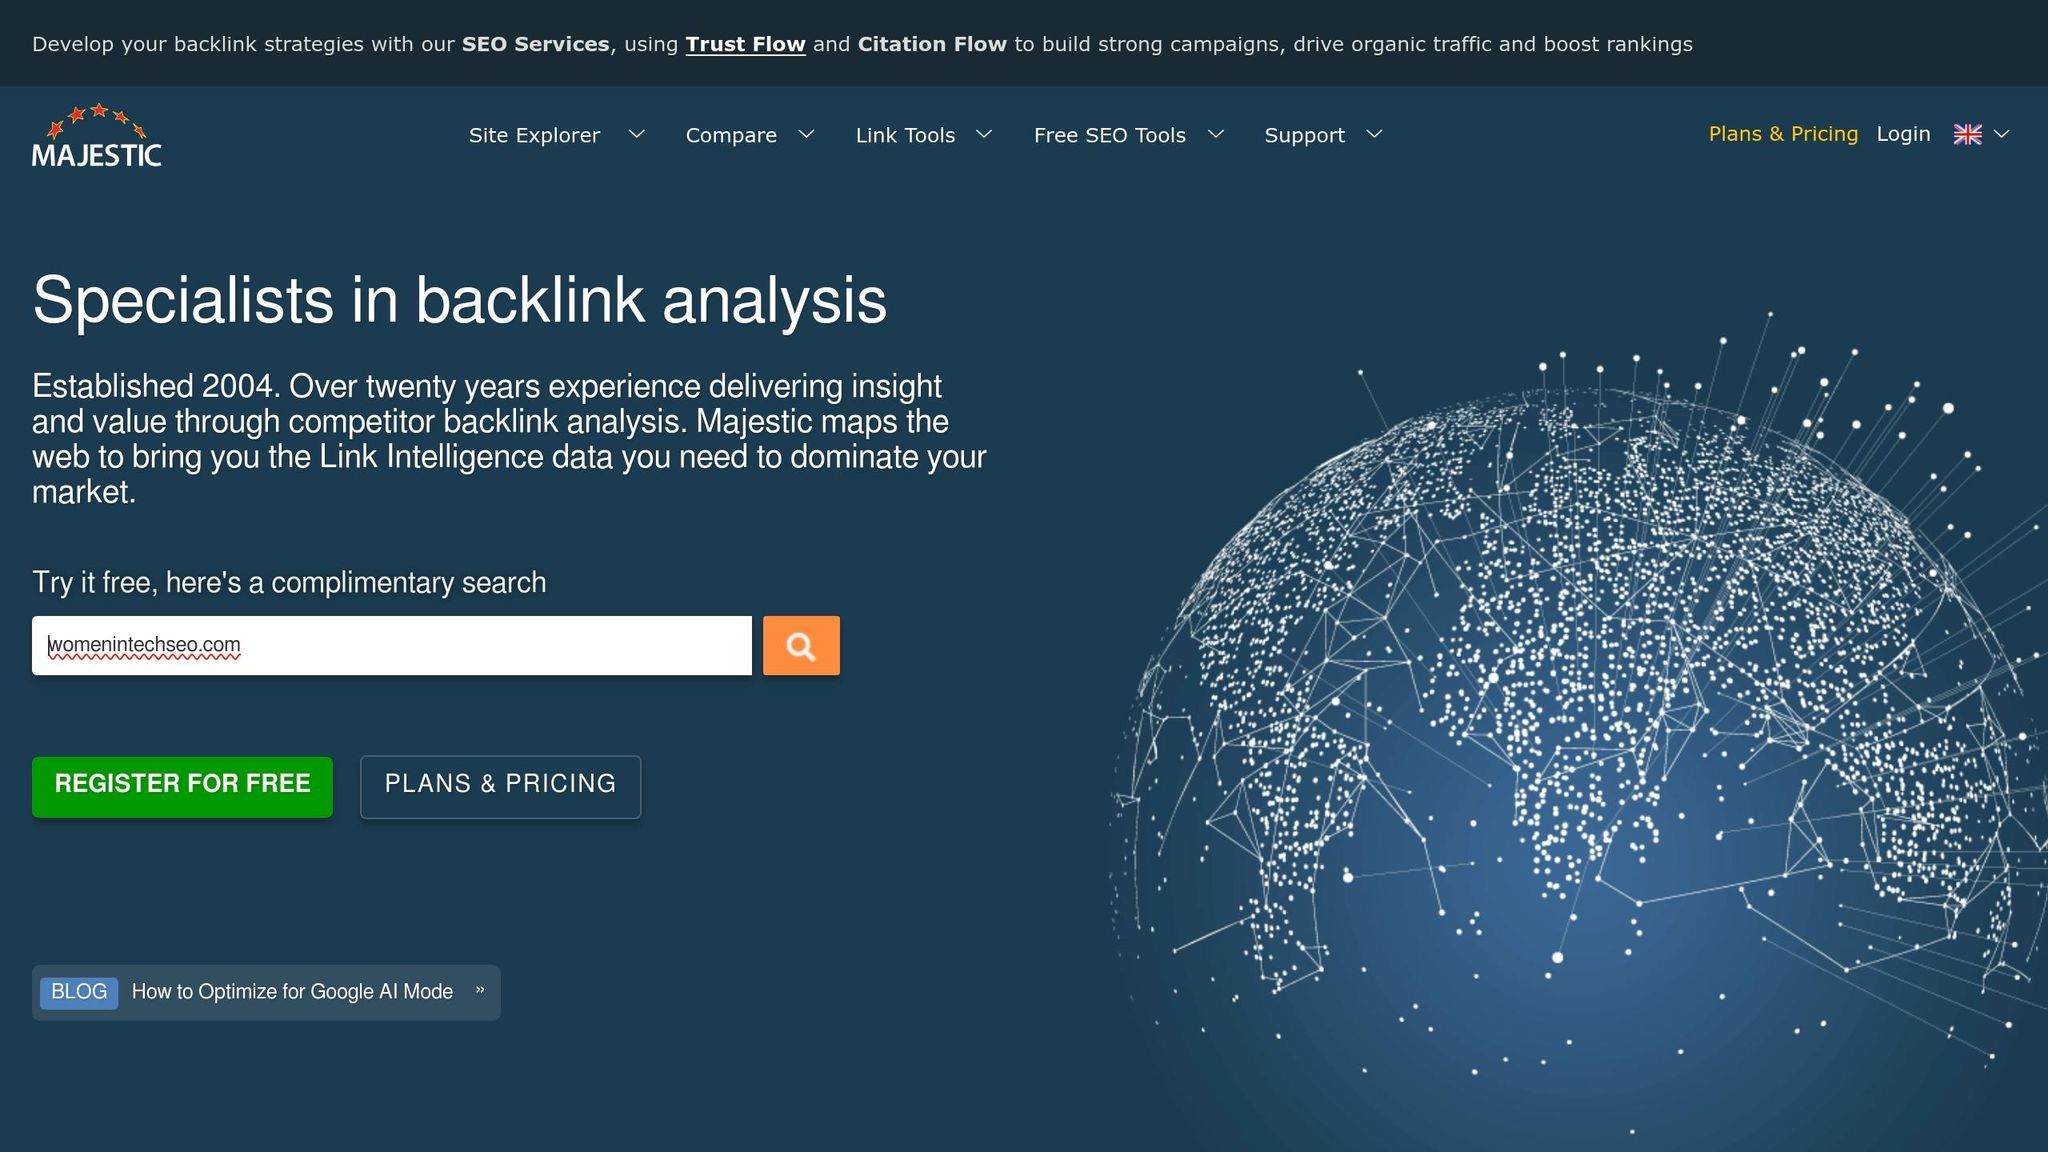The image size is (2048, 1152).
Task: Select the UK flag language icon
Action: tap(1967, 134)
